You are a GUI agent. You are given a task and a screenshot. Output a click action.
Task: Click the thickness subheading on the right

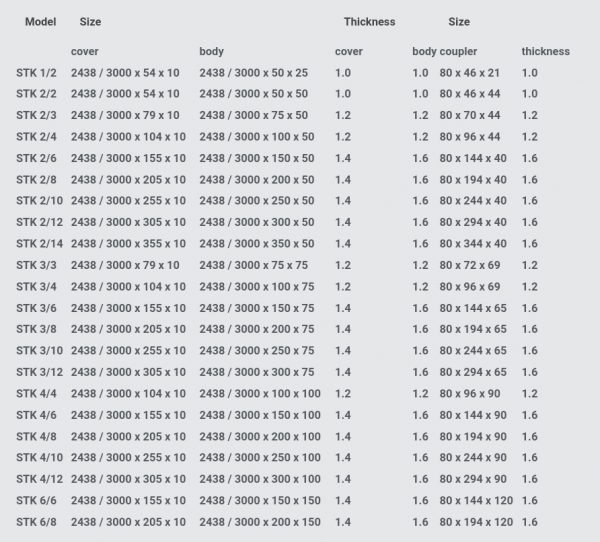click(x=546, y=51)
